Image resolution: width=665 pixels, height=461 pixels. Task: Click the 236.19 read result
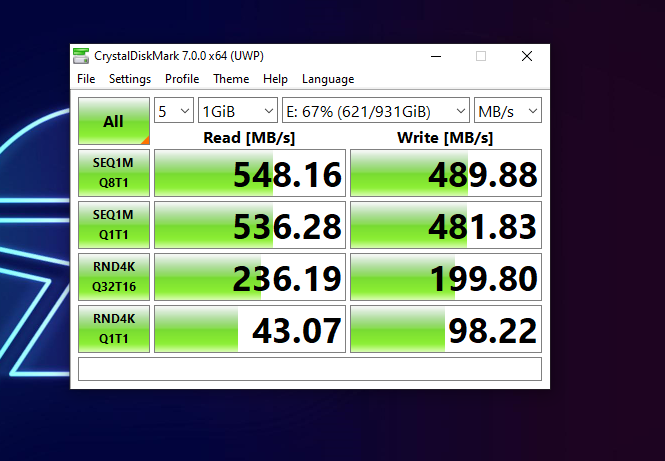click(250, 277)
